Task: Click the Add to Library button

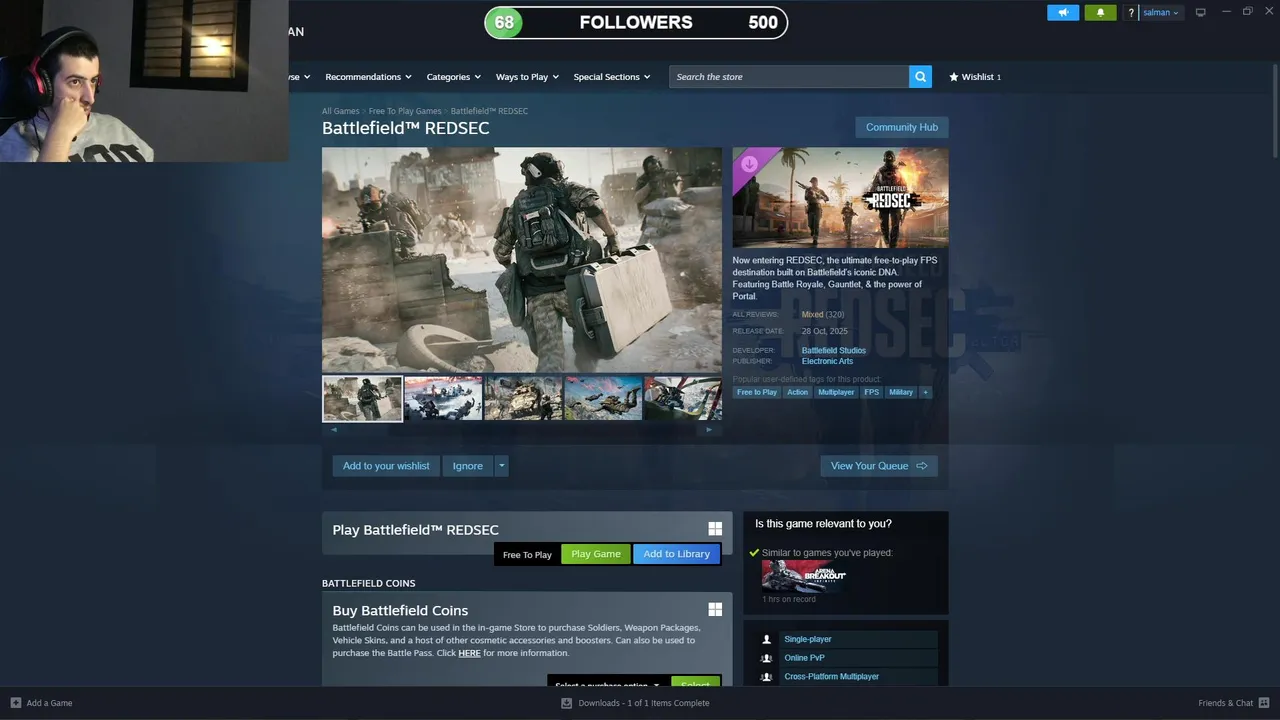Action: point(677,554)
